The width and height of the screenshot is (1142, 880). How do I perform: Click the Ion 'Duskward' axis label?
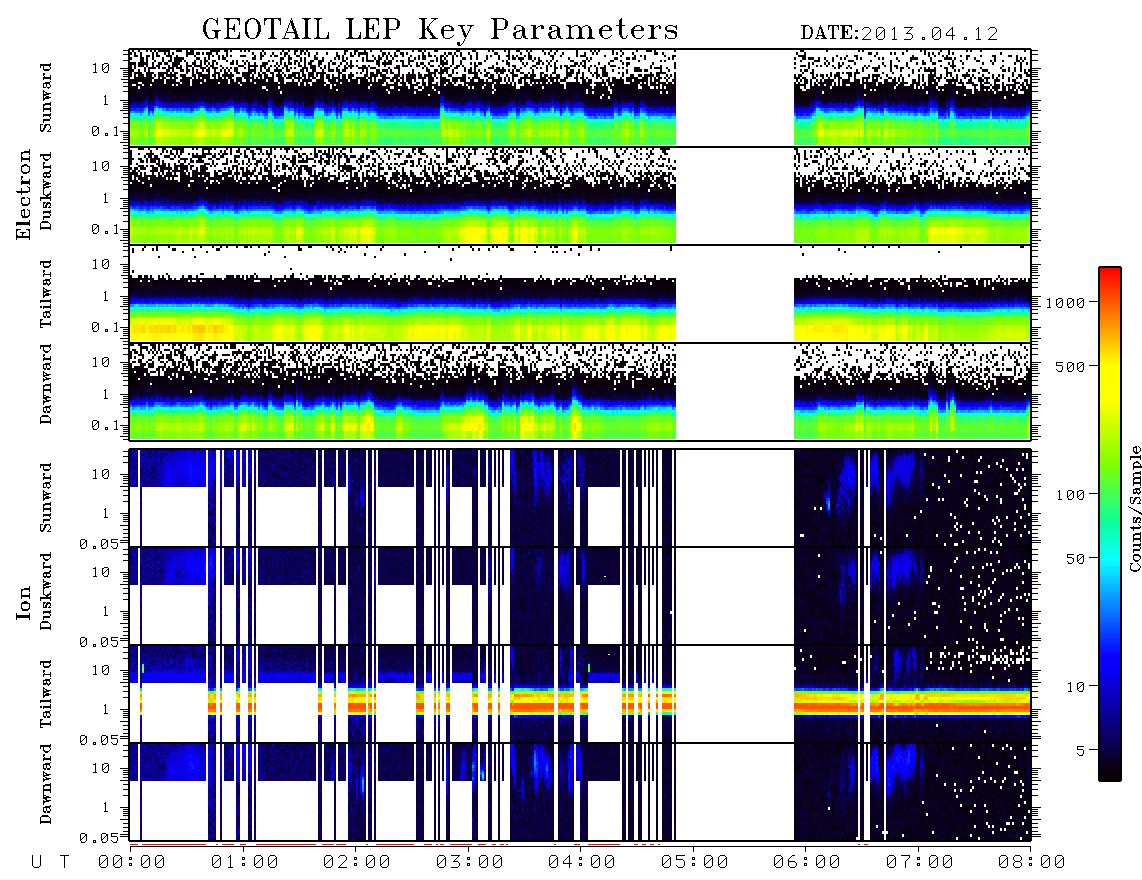tap(46, 592)
